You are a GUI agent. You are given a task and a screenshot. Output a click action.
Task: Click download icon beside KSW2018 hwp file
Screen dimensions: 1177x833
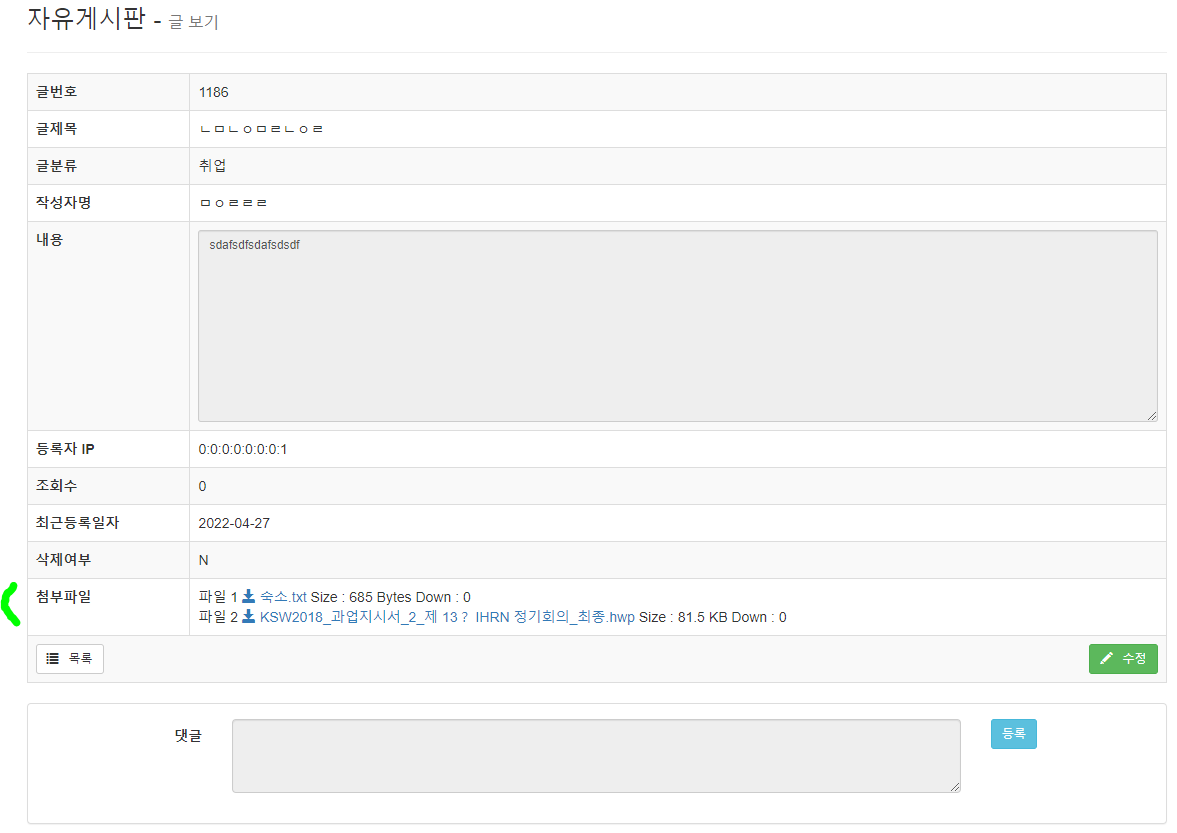(248, 617)
